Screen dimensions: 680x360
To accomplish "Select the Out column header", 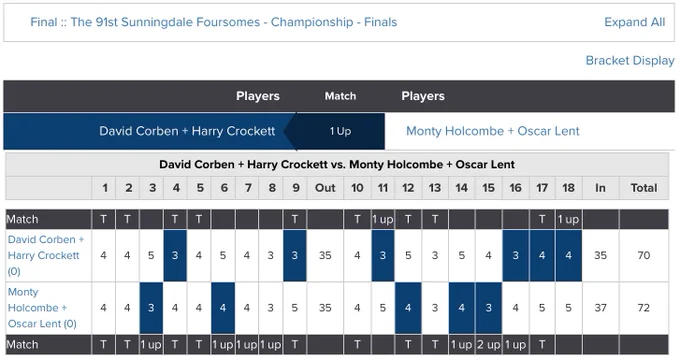I will [x=325, y=188].
